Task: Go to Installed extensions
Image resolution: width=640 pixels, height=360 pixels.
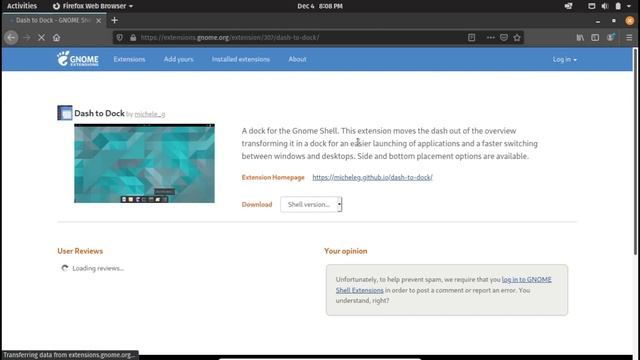Action: pyautogui.click(x=241, y=59)
